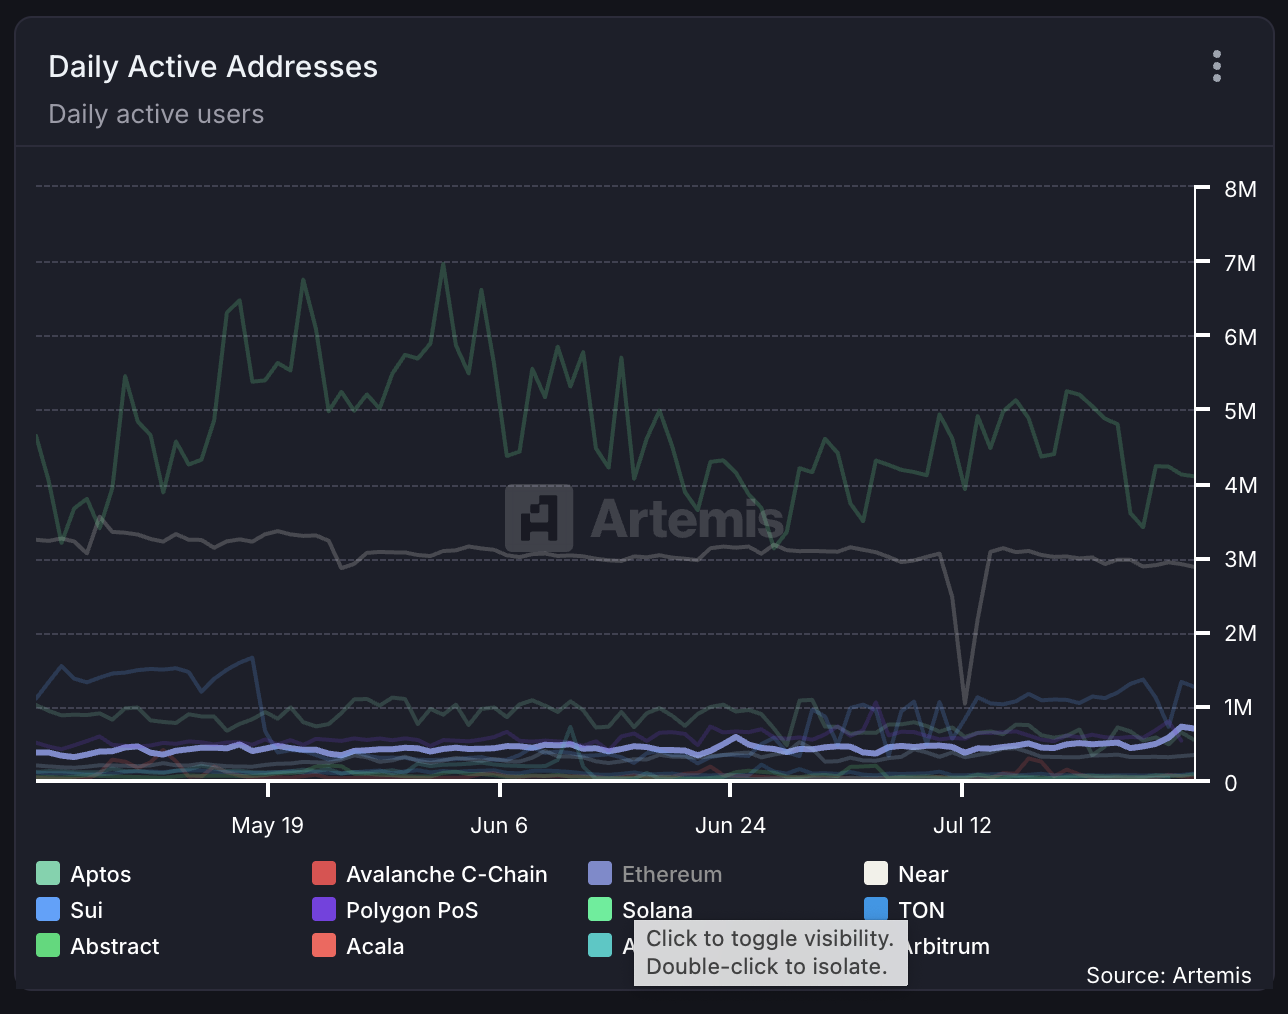Toggle Aptos series visibility in legend
1288x1014 pixels.
[x=84, y=874]
